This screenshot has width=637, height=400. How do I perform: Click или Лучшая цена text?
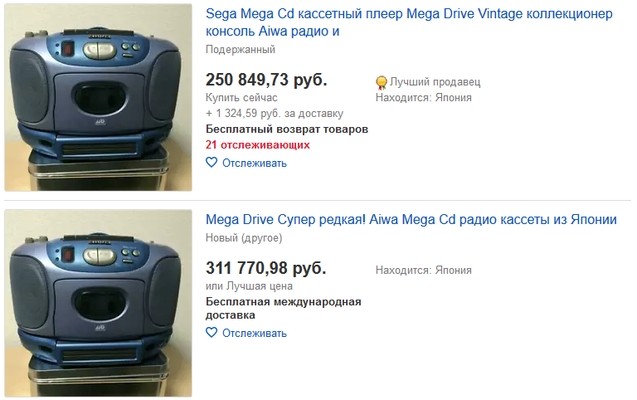tap(249, 286)
